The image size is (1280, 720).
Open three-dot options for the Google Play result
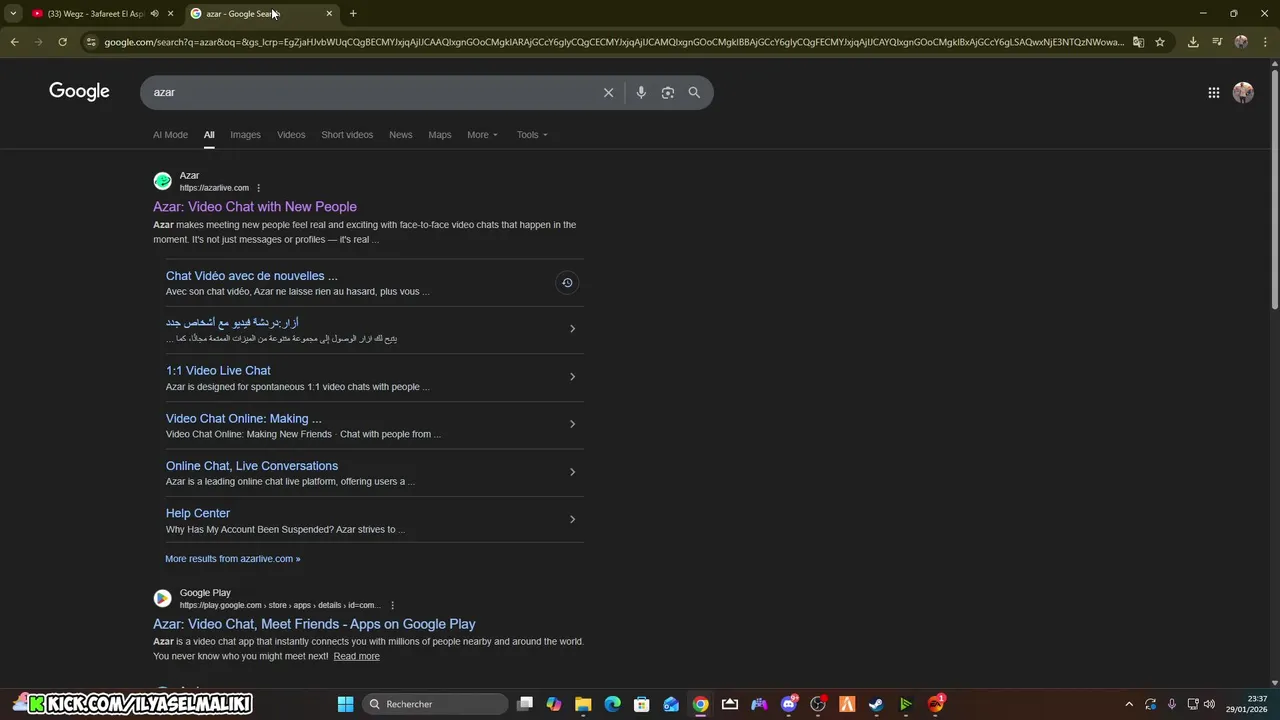pos(392,605)
